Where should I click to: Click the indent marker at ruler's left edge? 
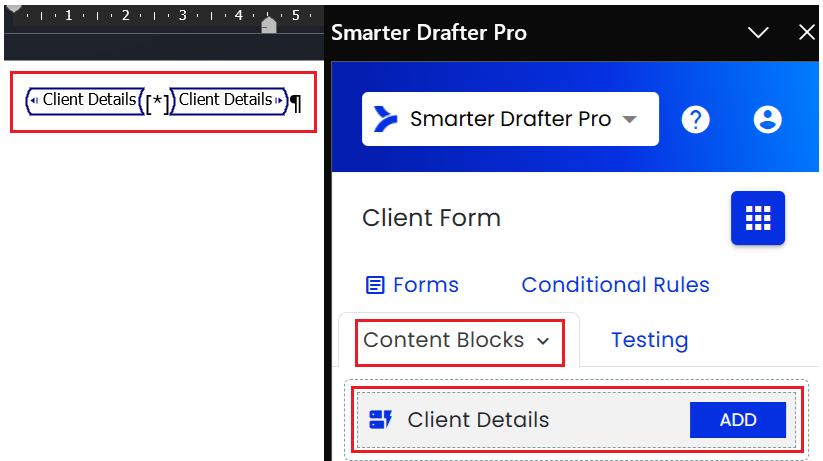coord(14,8)
